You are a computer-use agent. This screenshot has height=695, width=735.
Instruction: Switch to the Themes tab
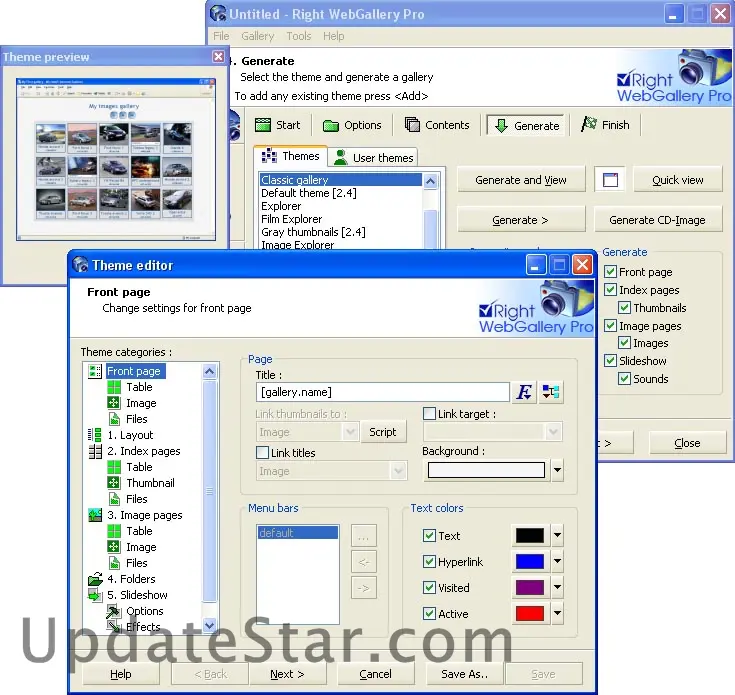pos(290,156)
